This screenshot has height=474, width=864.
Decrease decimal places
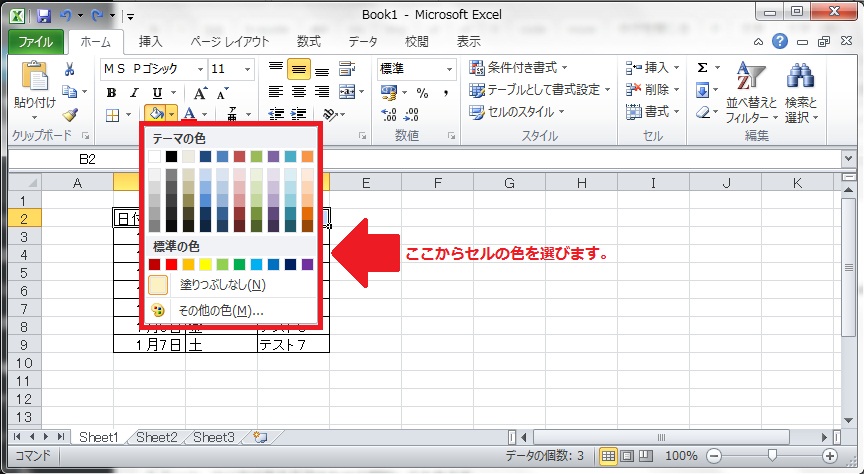click(x=411, y=114)
